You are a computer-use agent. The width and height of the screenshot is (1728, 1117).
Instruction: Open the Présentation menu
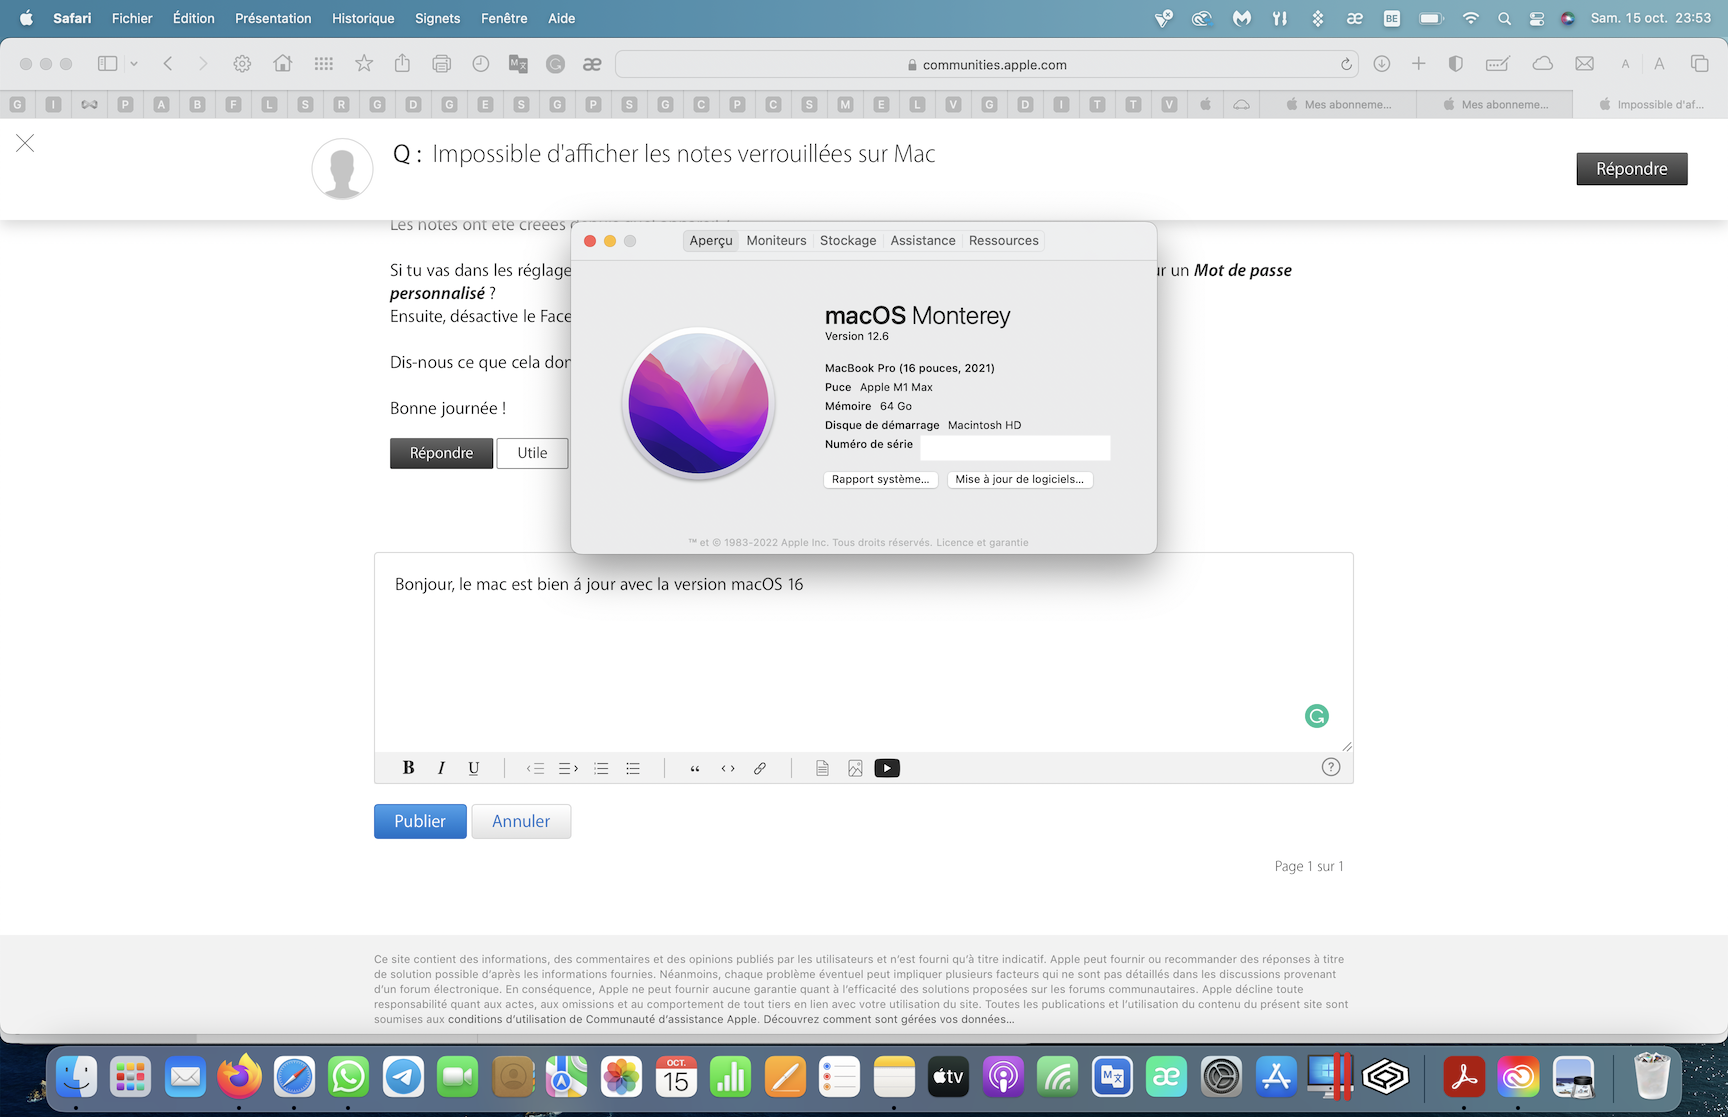tap(273, 18)
